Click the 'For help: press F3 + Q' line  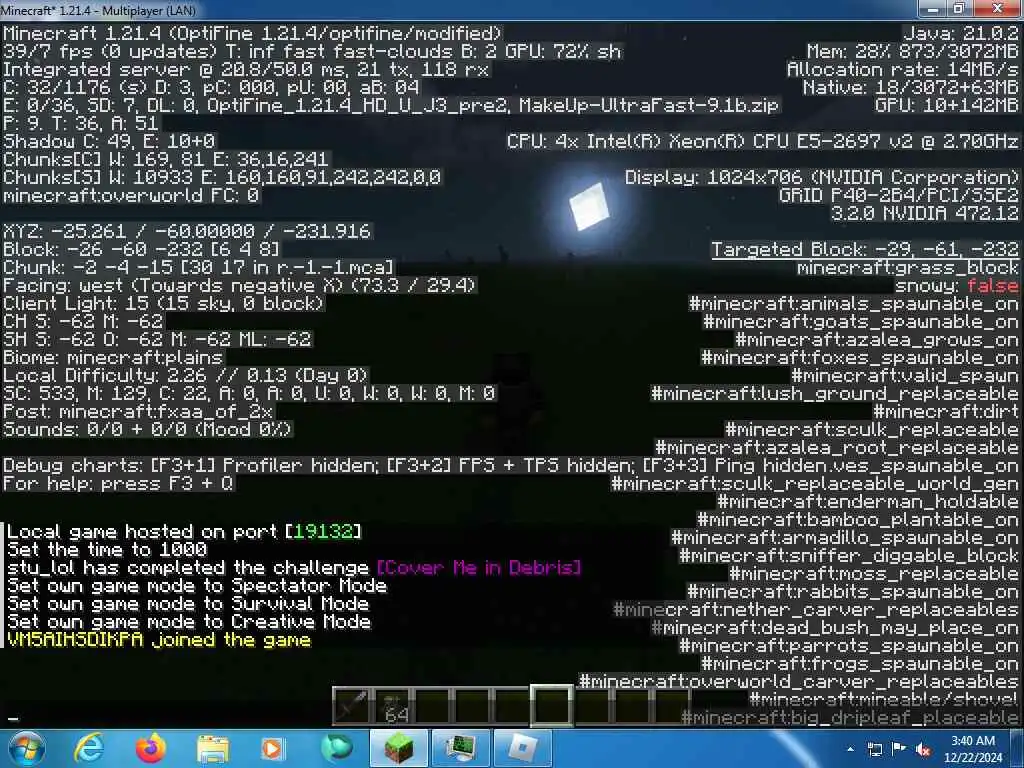pyautogui.click(x=118, y=484)
